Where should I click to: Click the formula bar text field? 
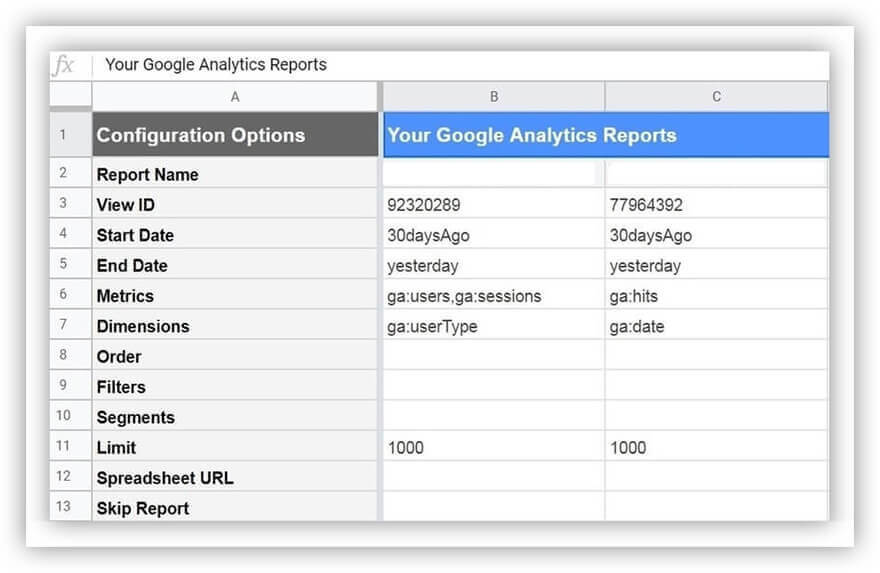point(460,65)
